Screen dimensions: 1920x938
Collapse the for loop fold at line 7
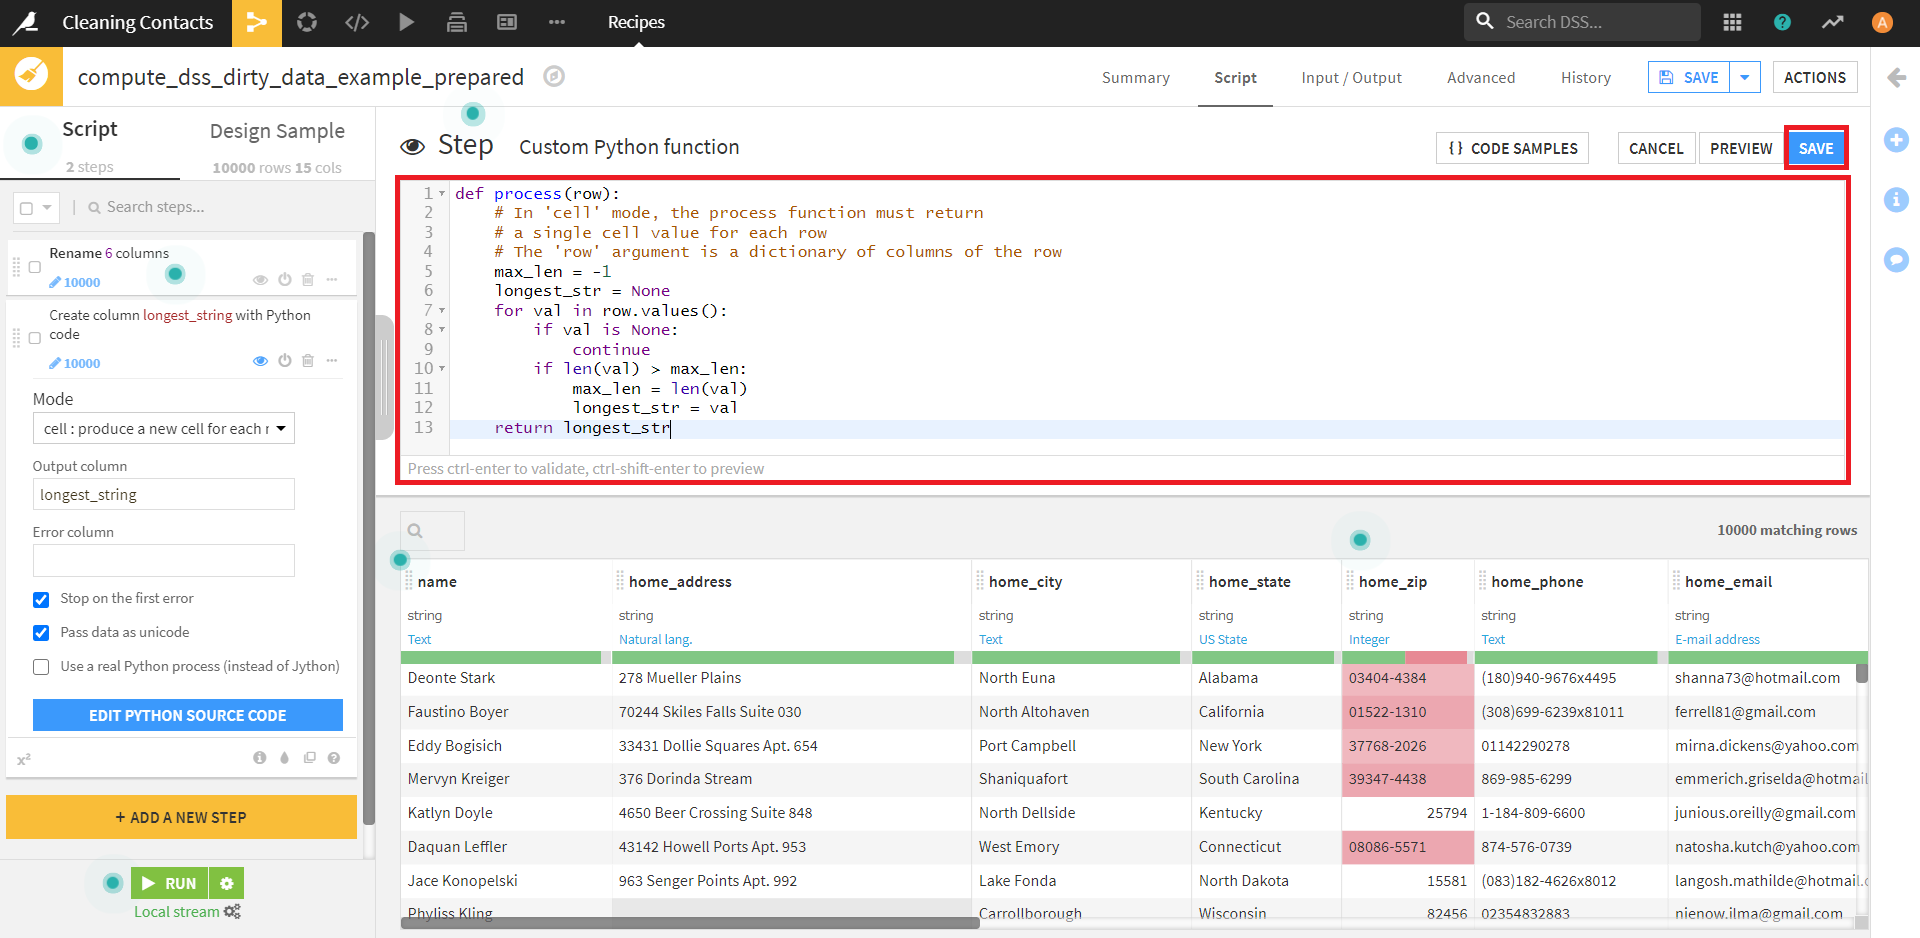442,311
